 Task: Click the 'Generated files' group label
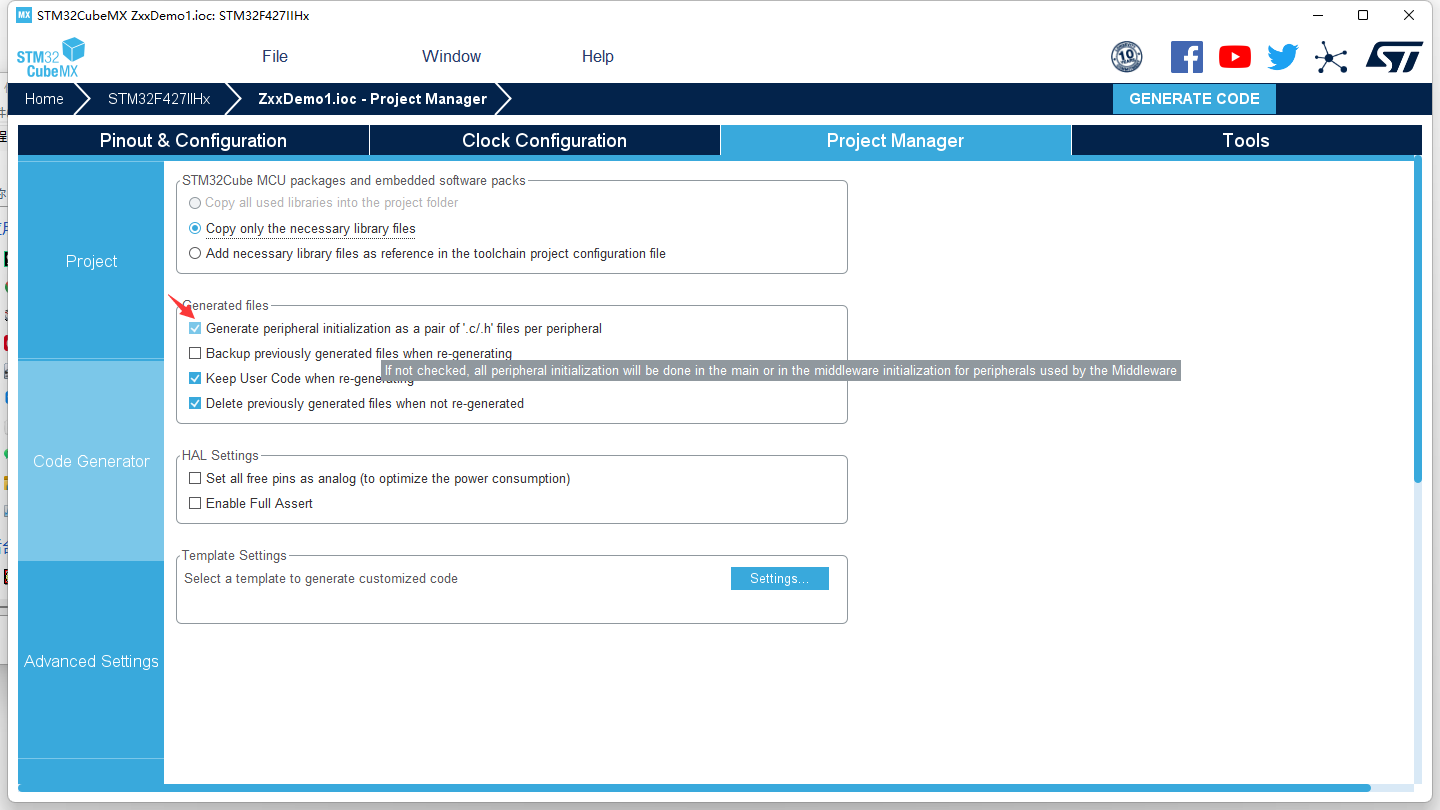(x=225, y=305)
